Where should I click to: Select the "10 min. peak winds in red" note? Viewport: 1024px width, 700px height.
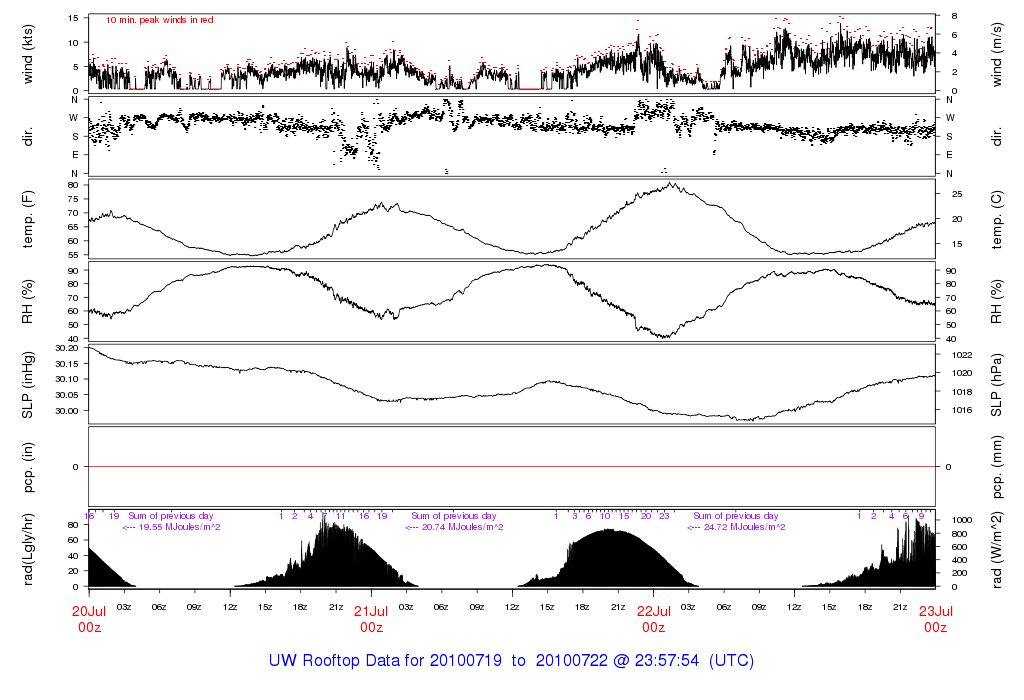(x=160, y=20)
